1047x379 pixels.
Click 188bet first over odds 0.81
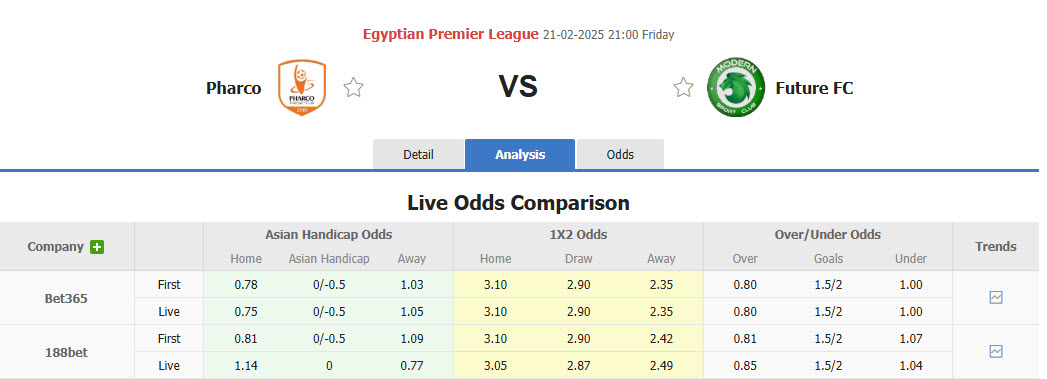745,339
